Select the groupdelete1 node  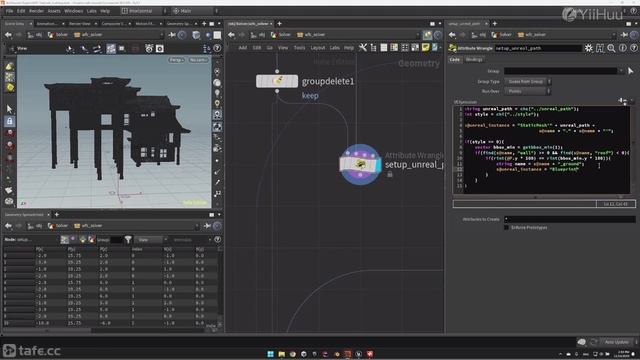point(277,81)
